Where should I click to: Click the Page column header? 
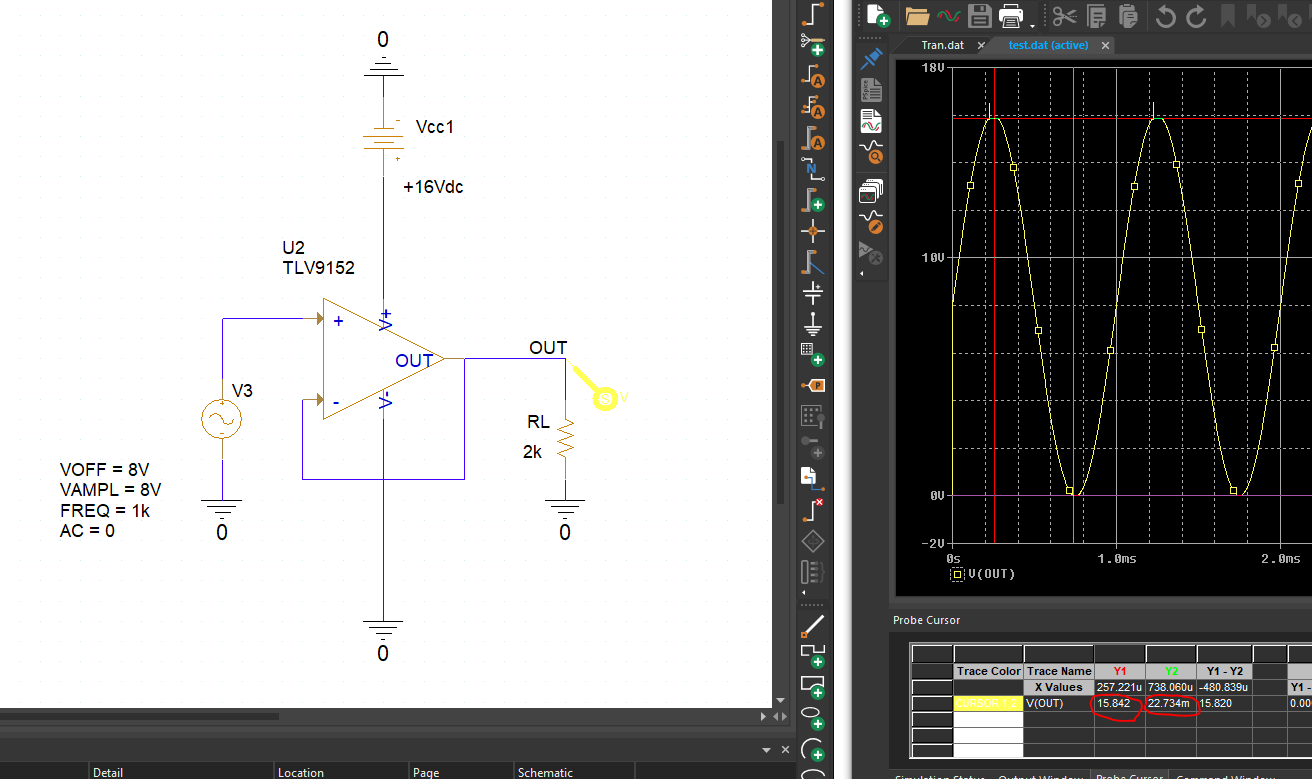click(426, 772)
